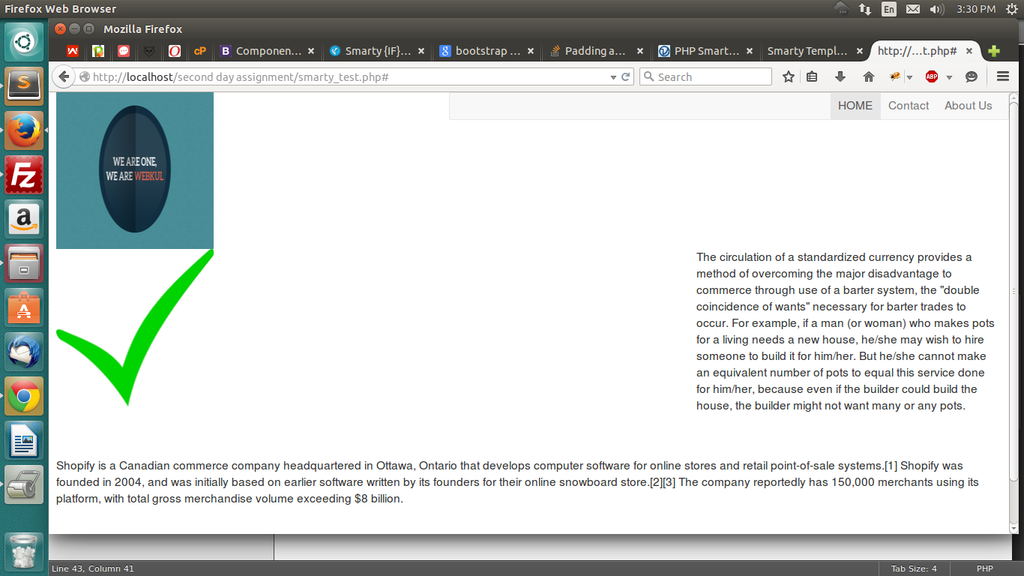Image resolution: width=1024 pixels, height=576 pixels.
Task: Focus the Firefox Search box
Action: coord(705,76)
